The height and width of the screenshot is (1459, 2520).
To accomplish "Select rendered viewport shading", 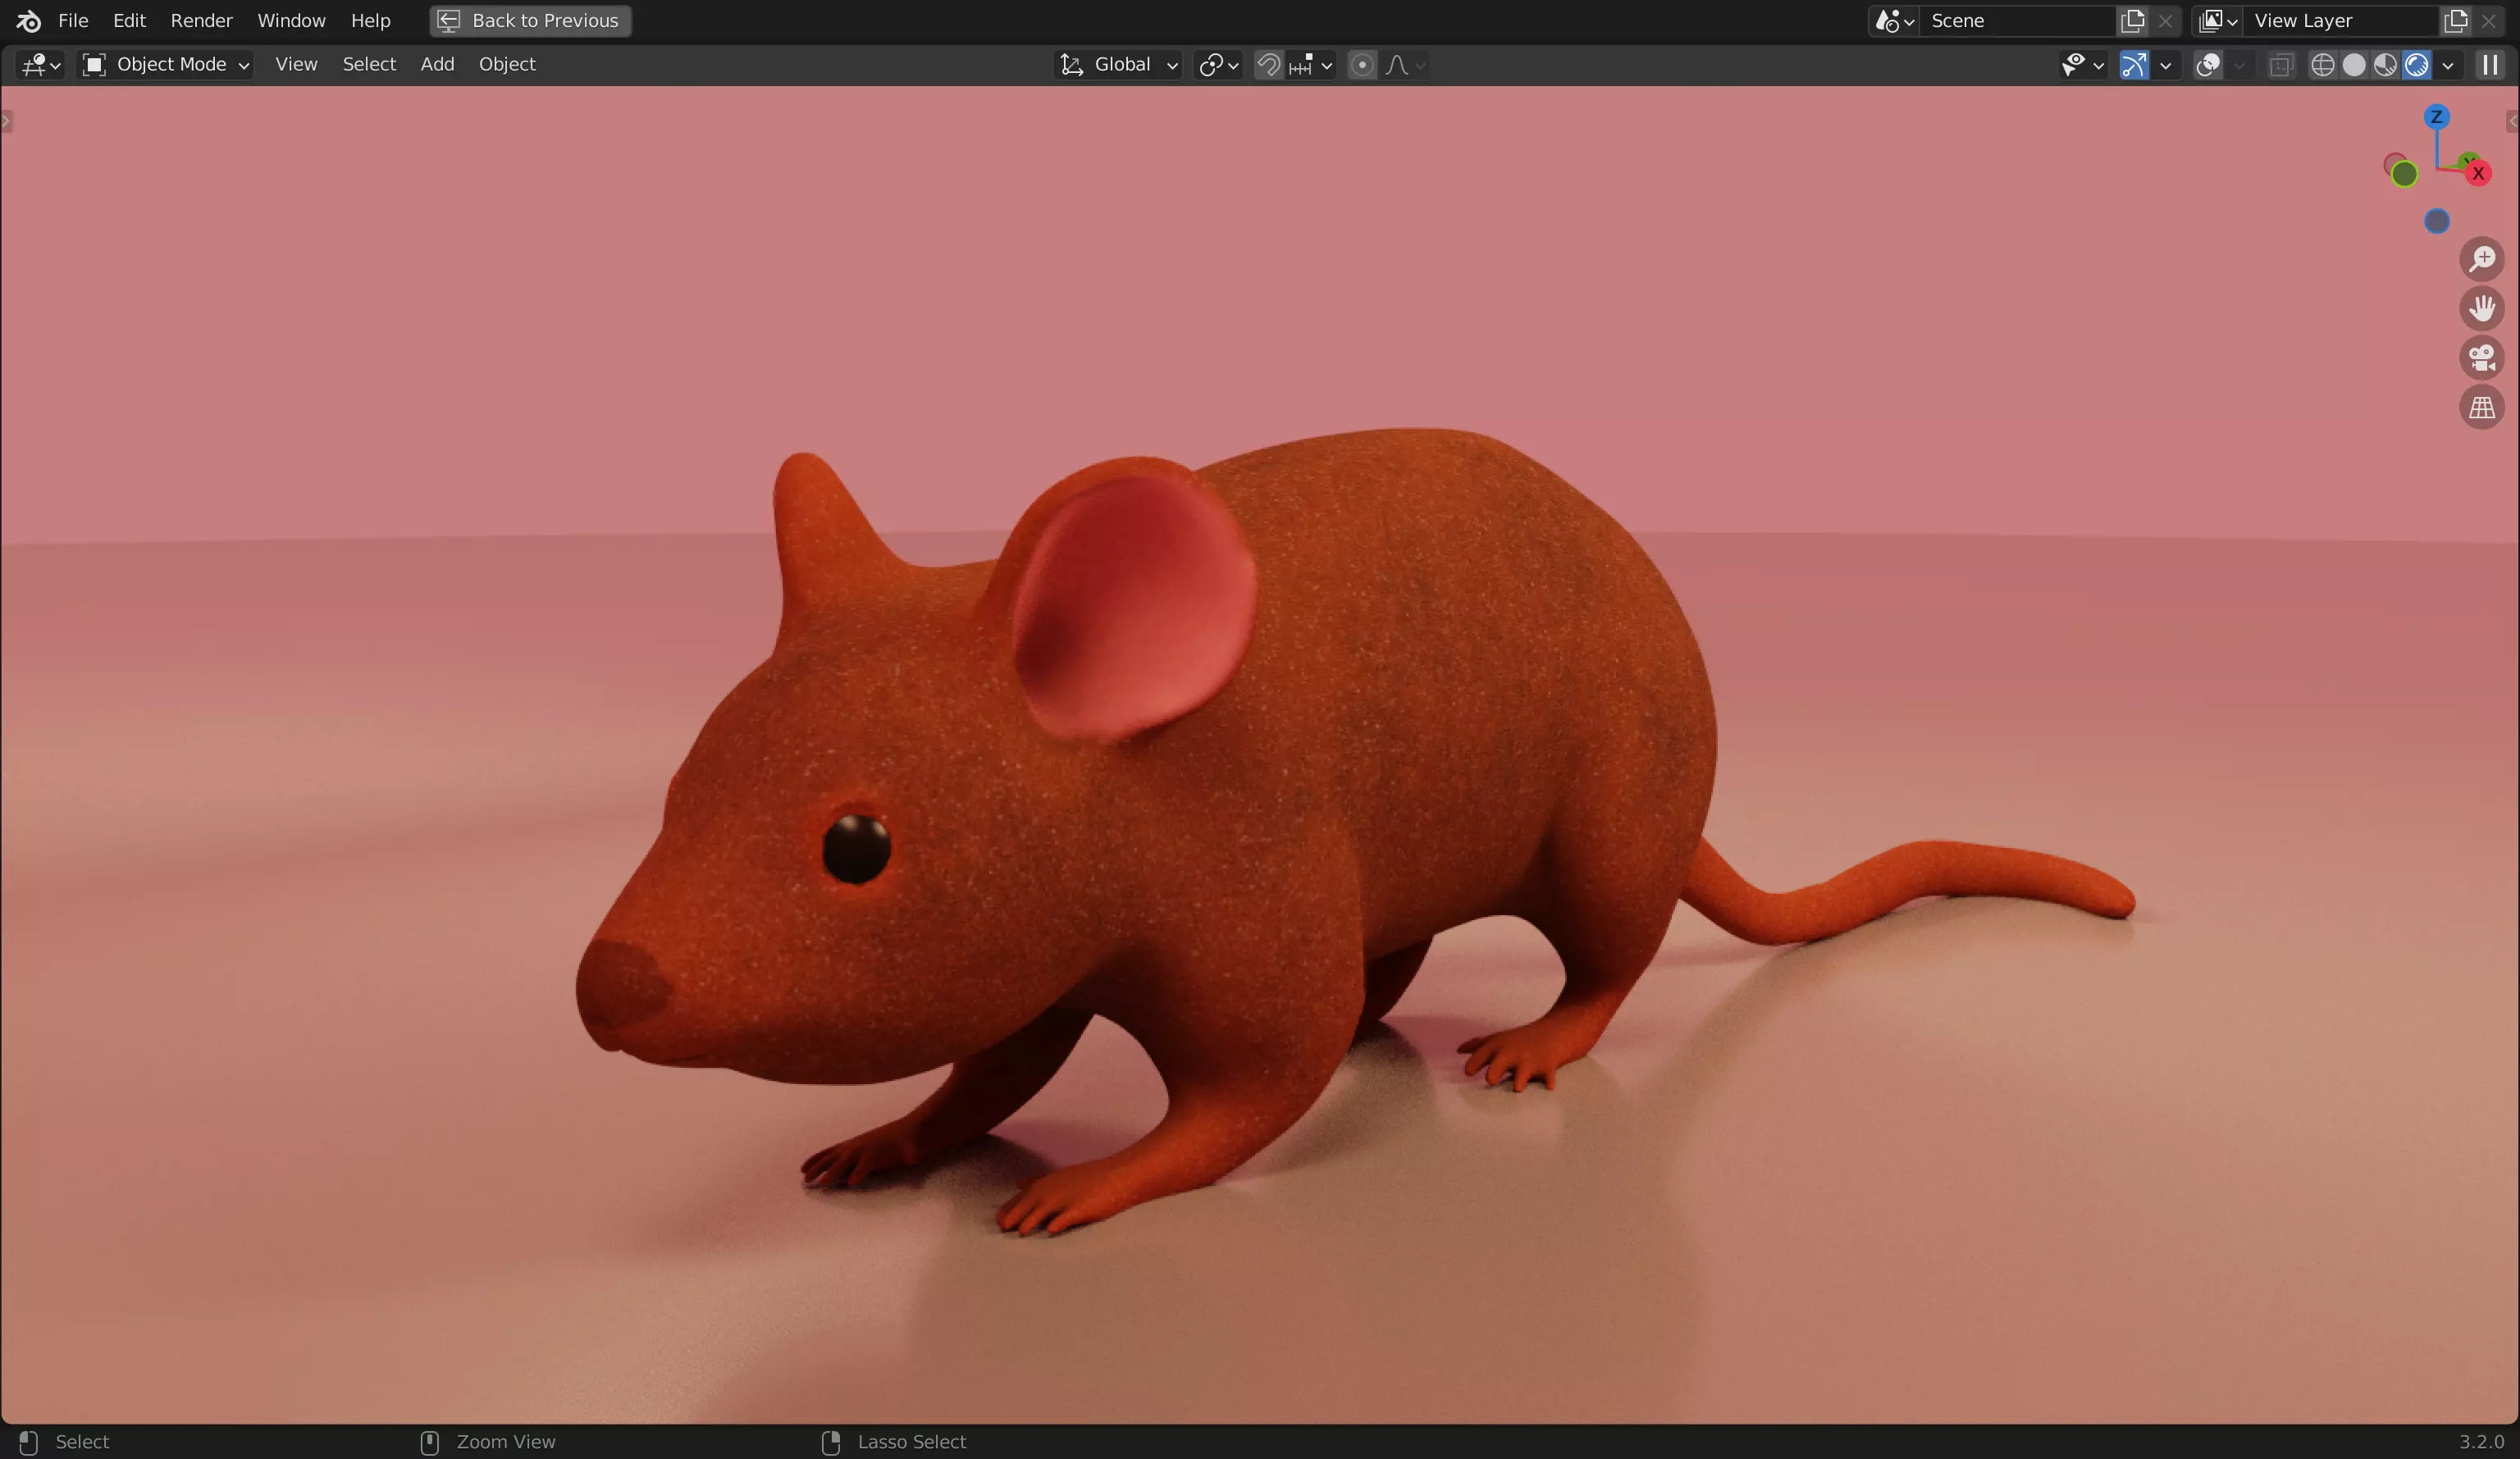I will (2416, 64).
